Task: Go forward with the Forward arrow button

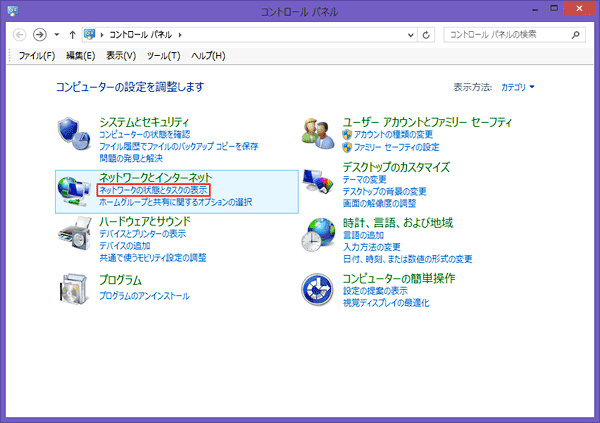Action: (x=40, y=35)
